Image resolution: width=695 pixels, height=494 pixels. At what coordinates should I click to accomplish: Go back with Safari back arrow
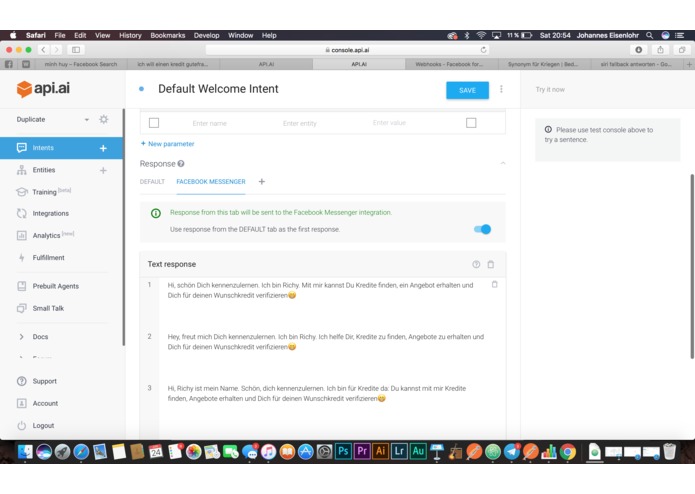click(43, 50)
